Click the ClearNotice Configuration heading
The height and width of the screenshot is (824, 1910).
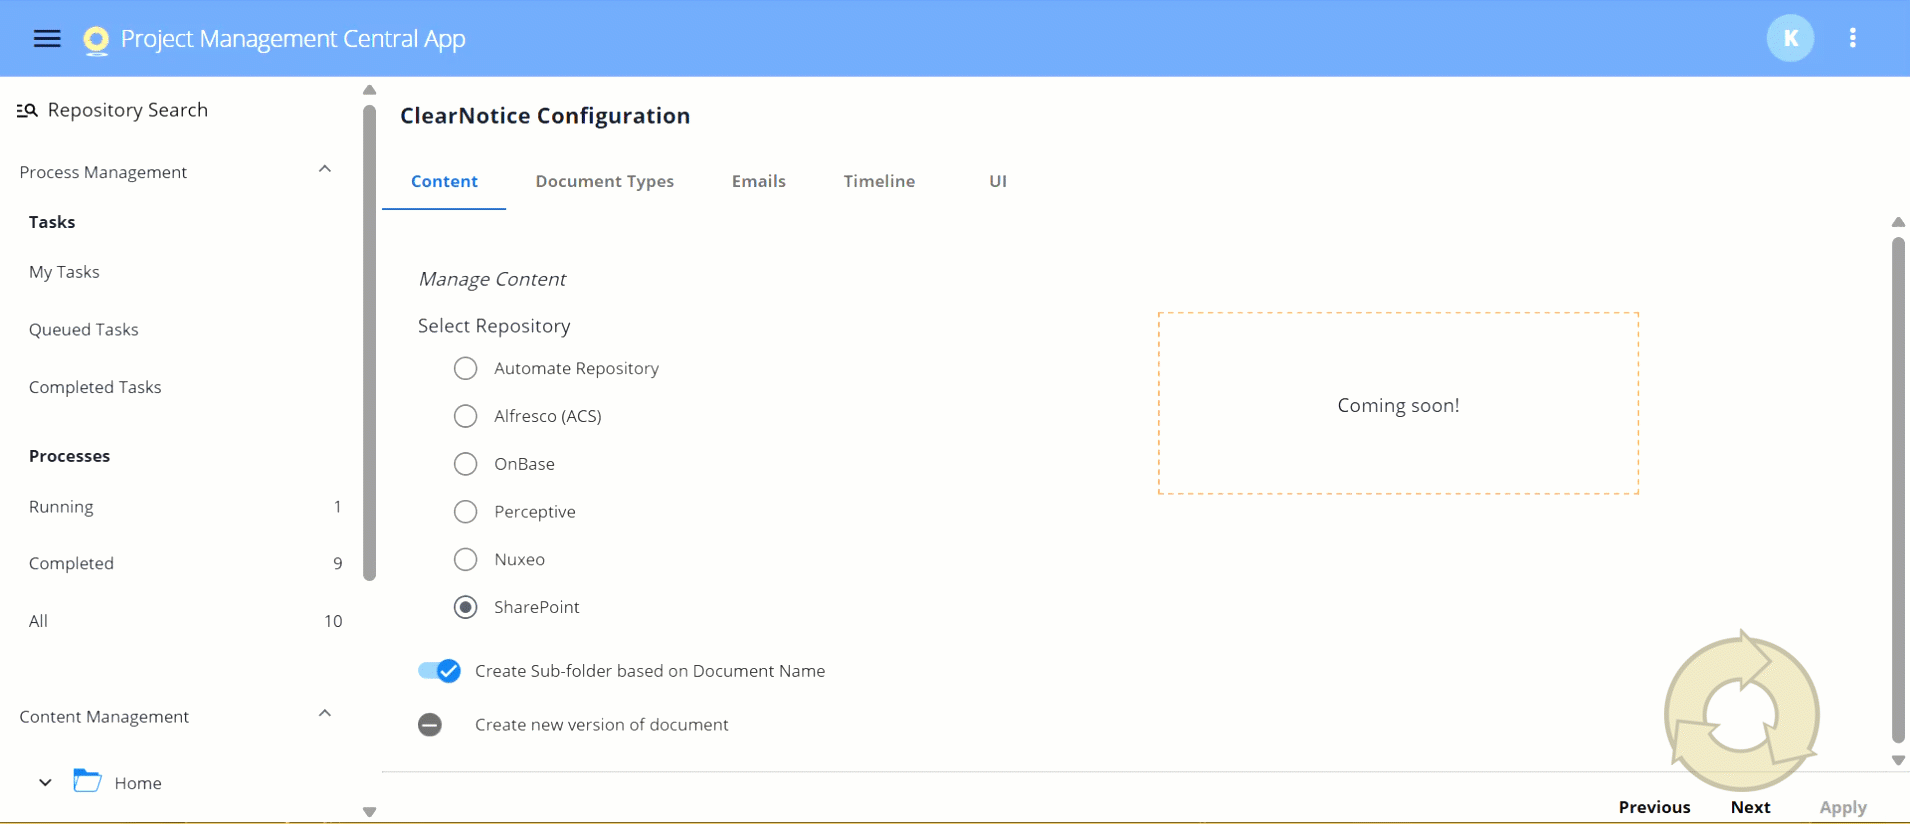point(545,116)
